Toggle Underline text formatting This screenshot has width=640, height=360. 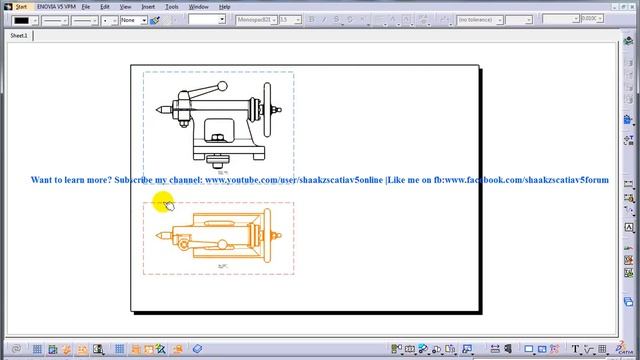337,20
